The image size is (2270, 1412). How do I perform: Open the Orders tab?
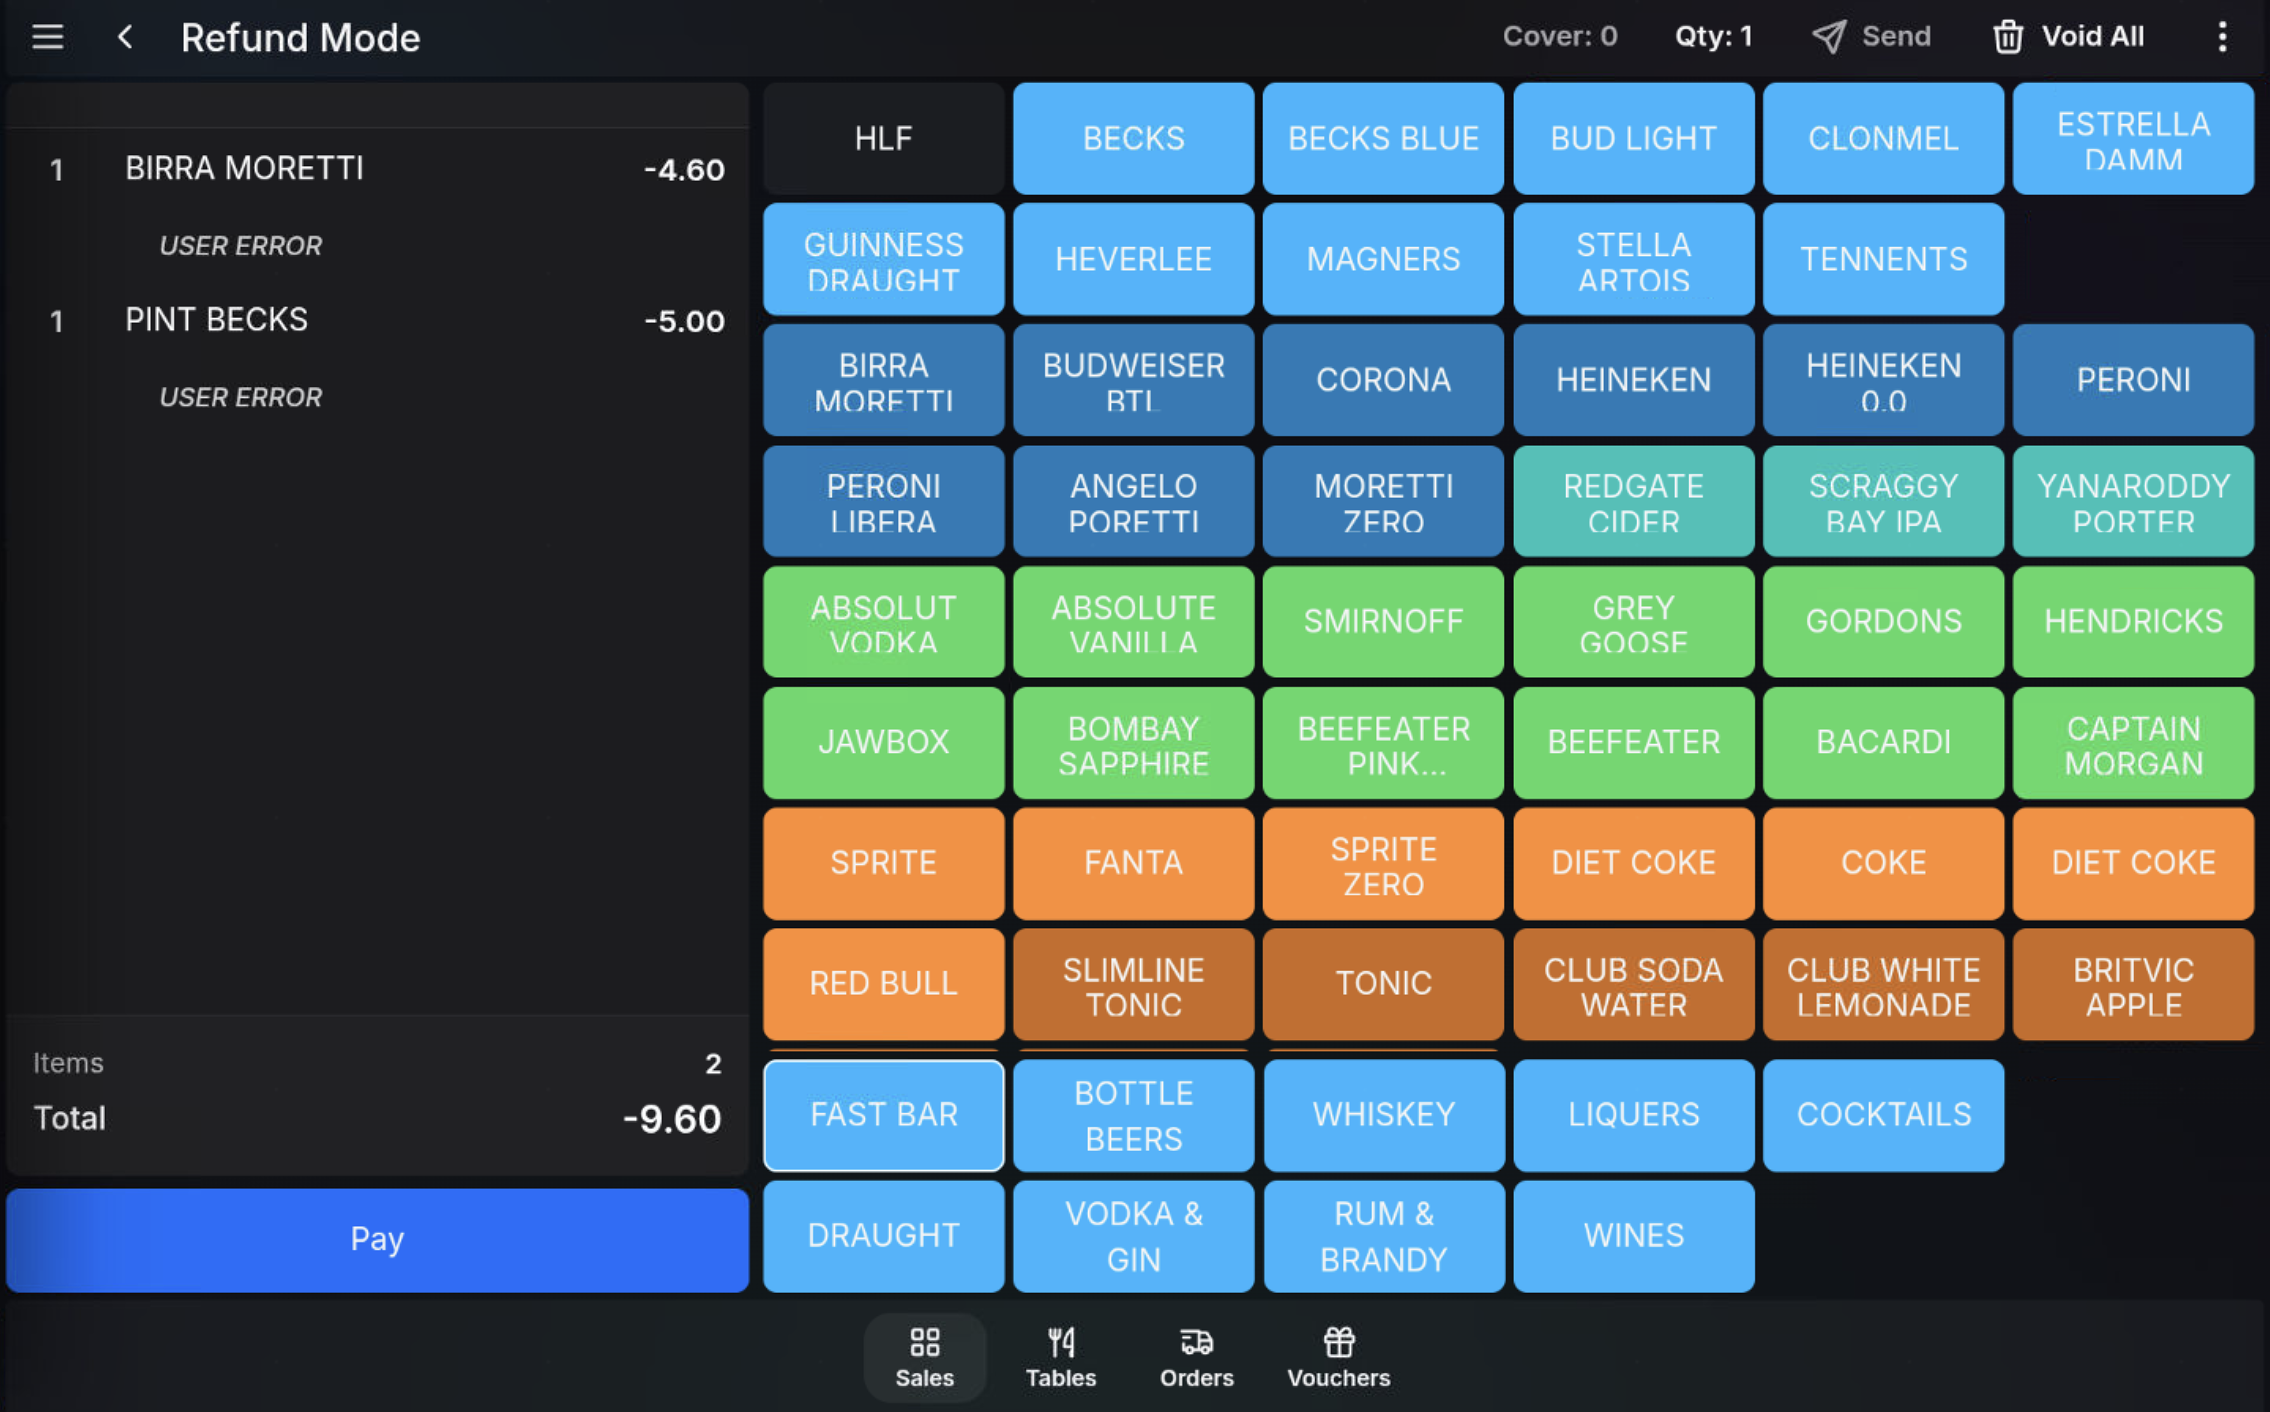coord(1197,1357)
